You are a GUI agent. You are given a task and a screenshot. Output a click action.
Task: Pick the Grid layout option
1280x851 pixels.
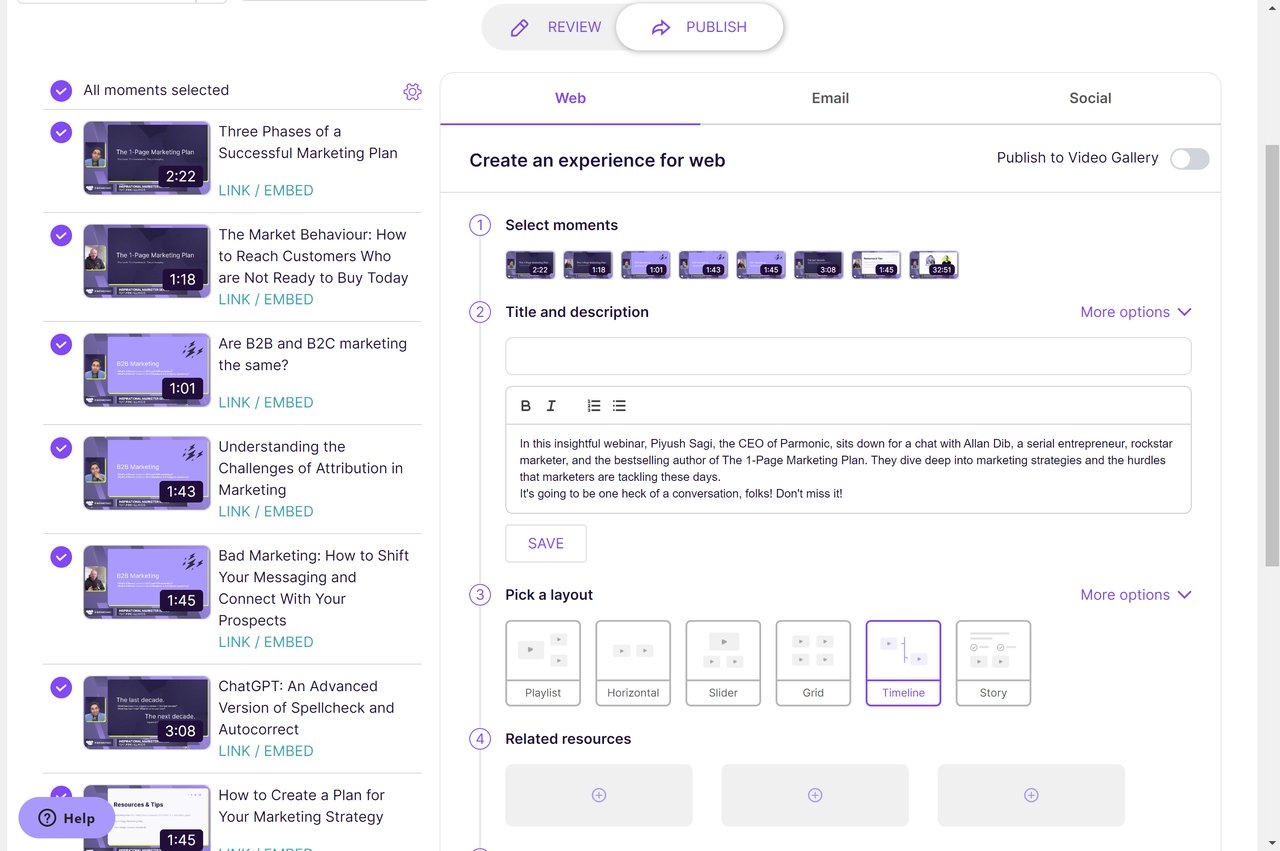(x=813, y=663)
